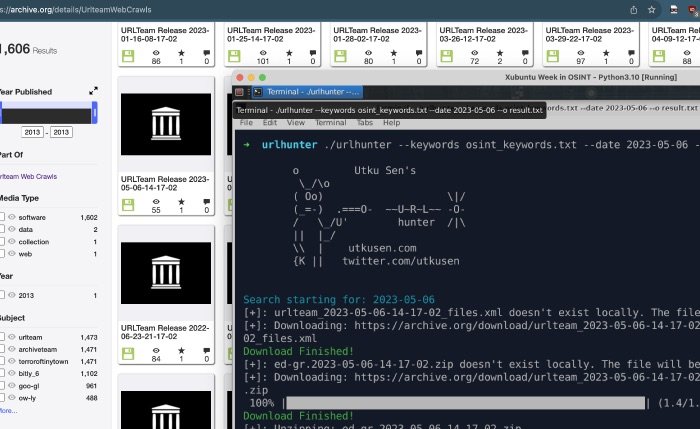Open thumbnail of Release 2023-05-06-14-17-02

(166, 124)
